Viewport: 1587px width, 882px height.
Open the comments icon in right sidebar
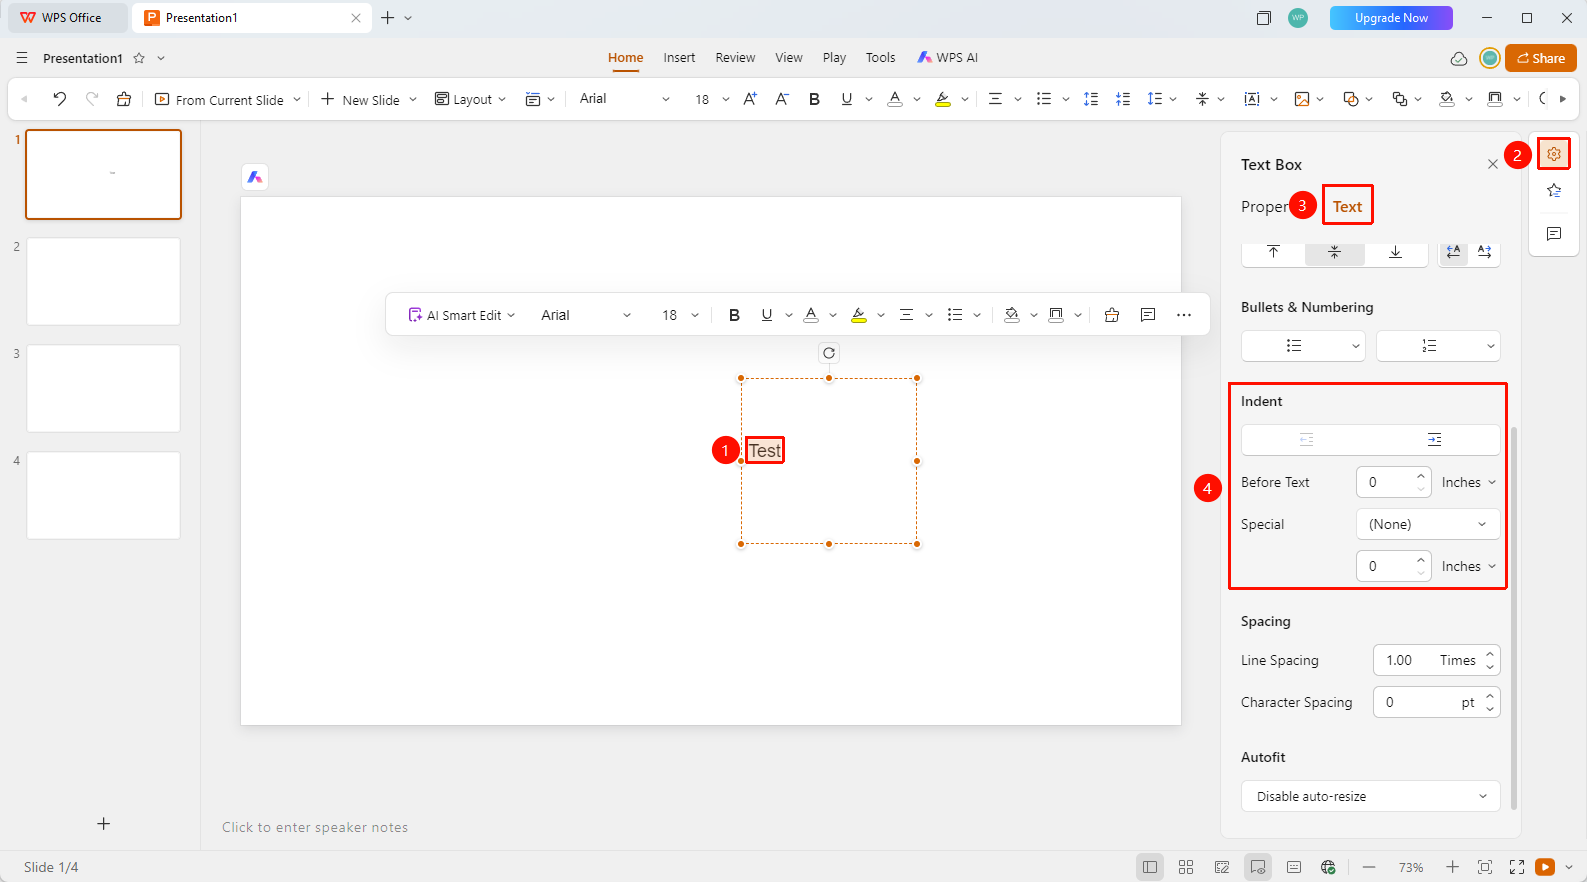(x=1554, y=234)
